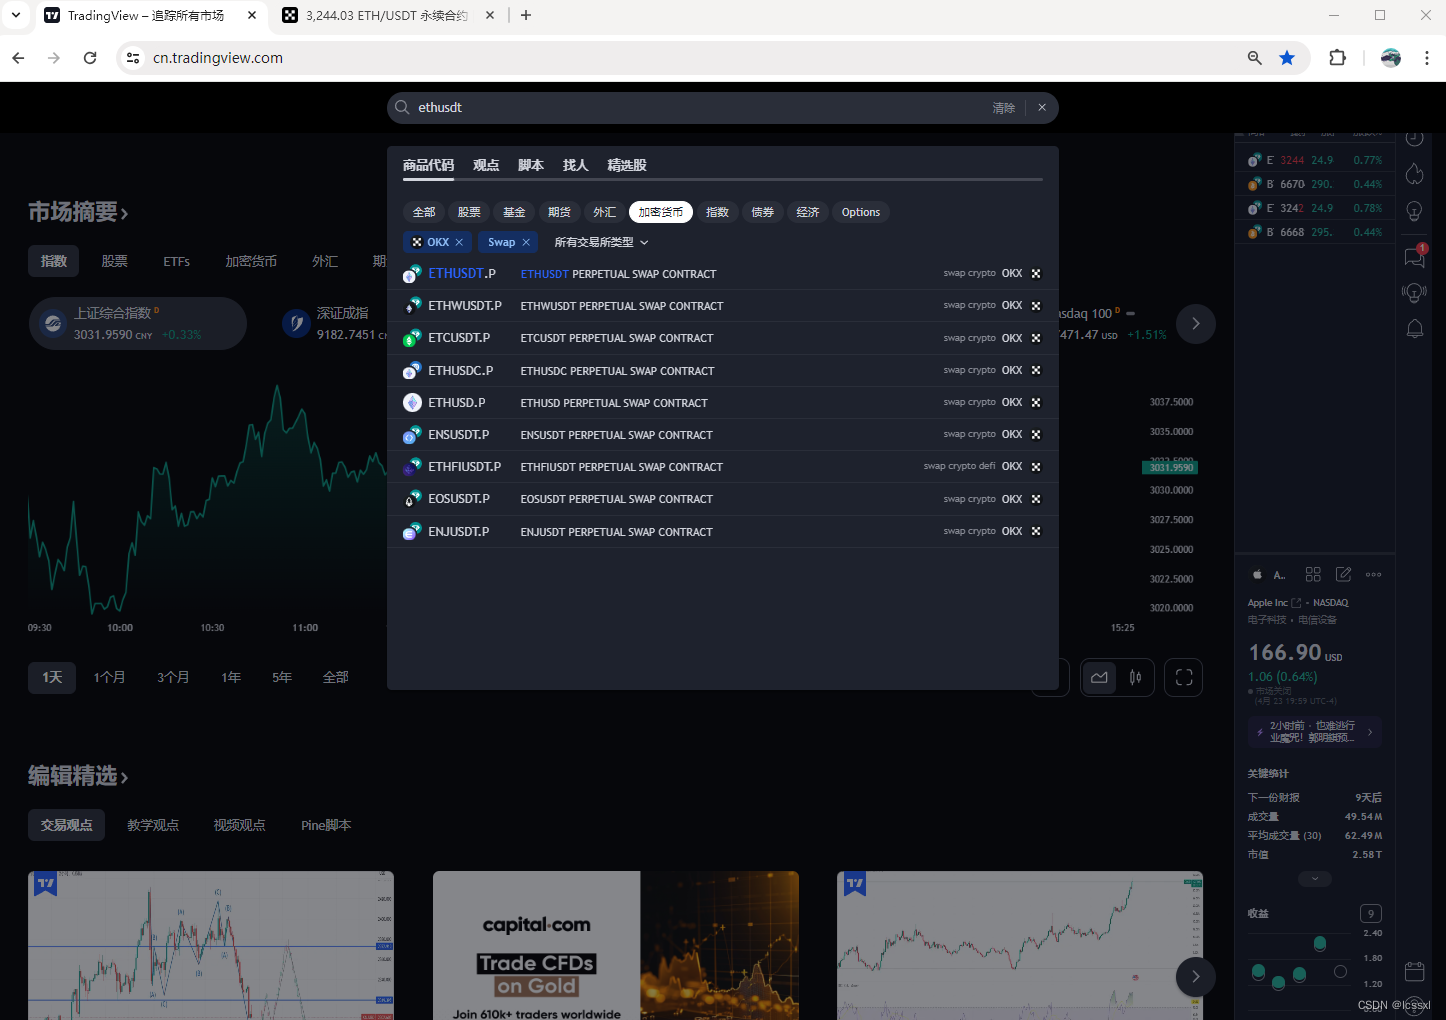This screenshot has height=1020, width=1446.
Task: Click the grid layout icon in Apple details panel
Action: 1313,574
